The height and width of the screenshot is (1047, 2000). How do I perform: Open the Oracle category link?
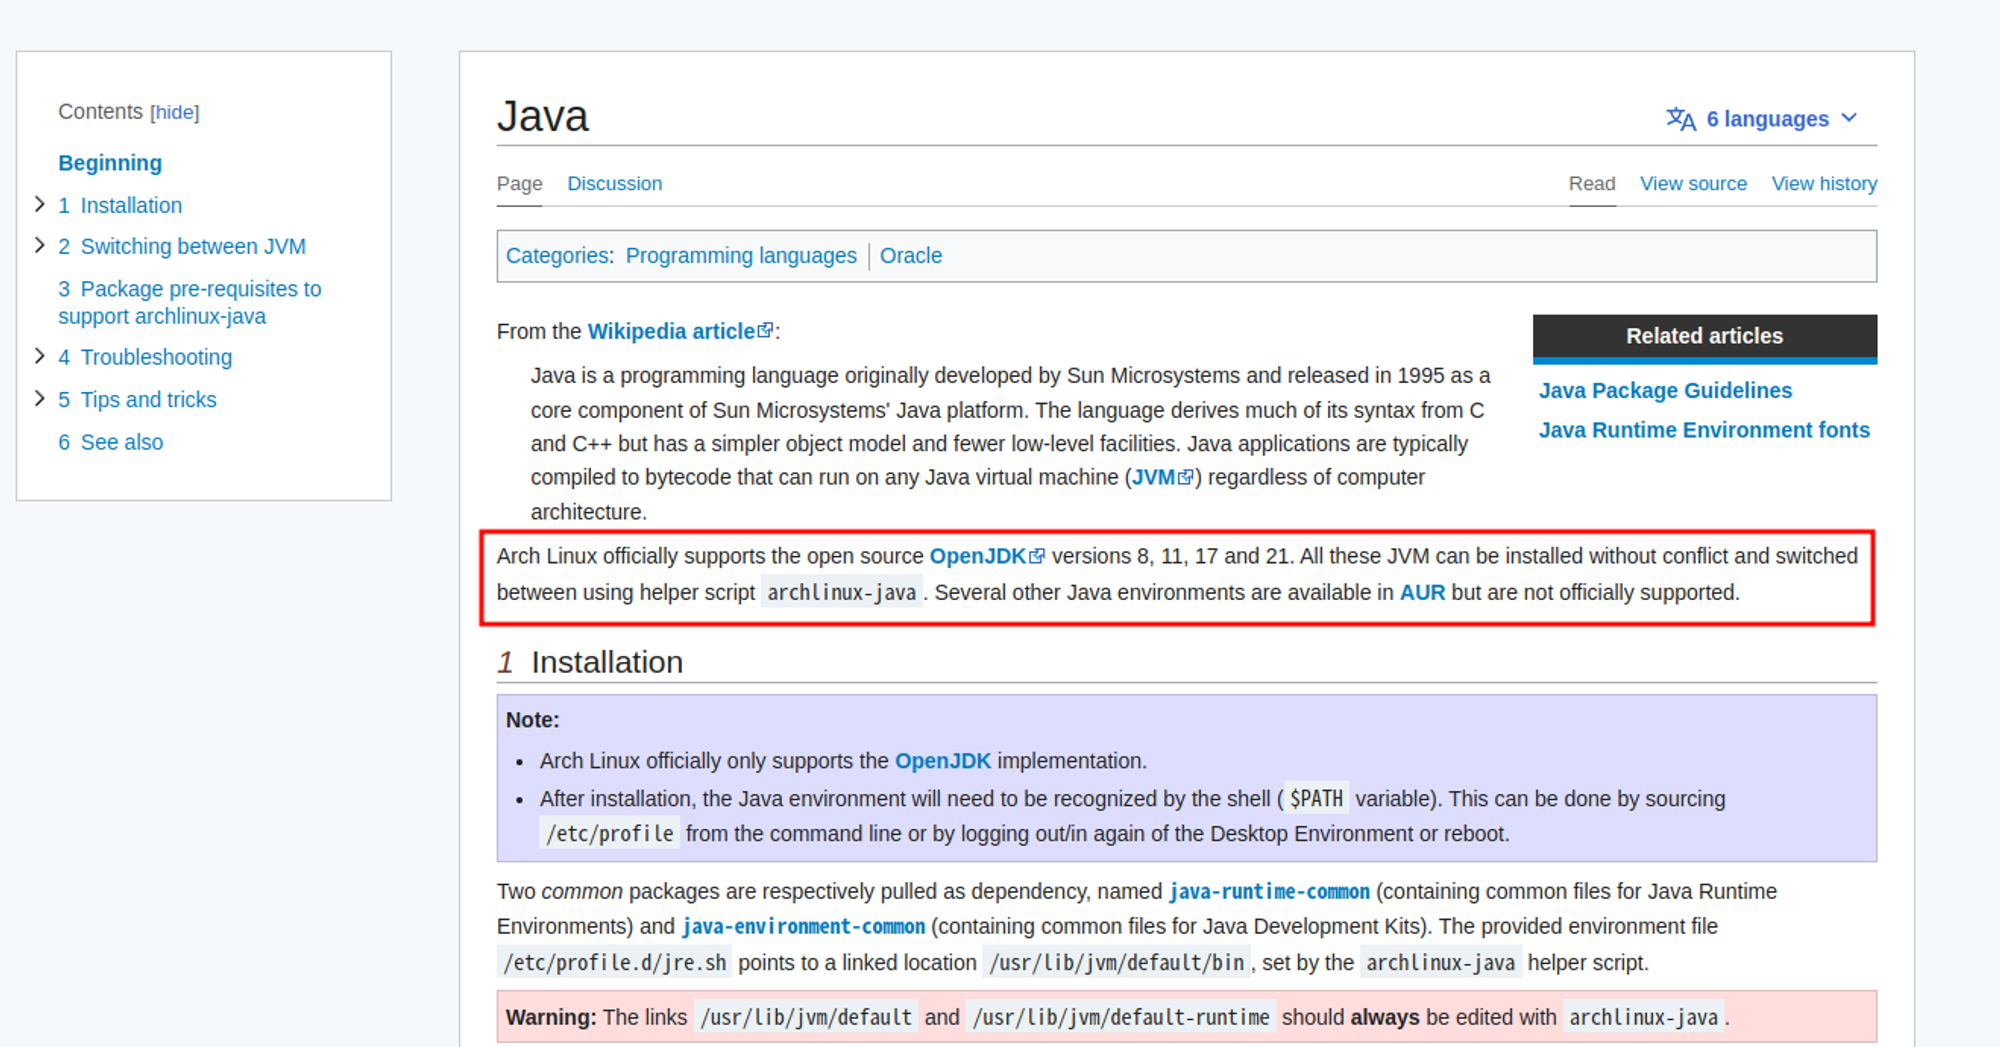tap(910, 256)
